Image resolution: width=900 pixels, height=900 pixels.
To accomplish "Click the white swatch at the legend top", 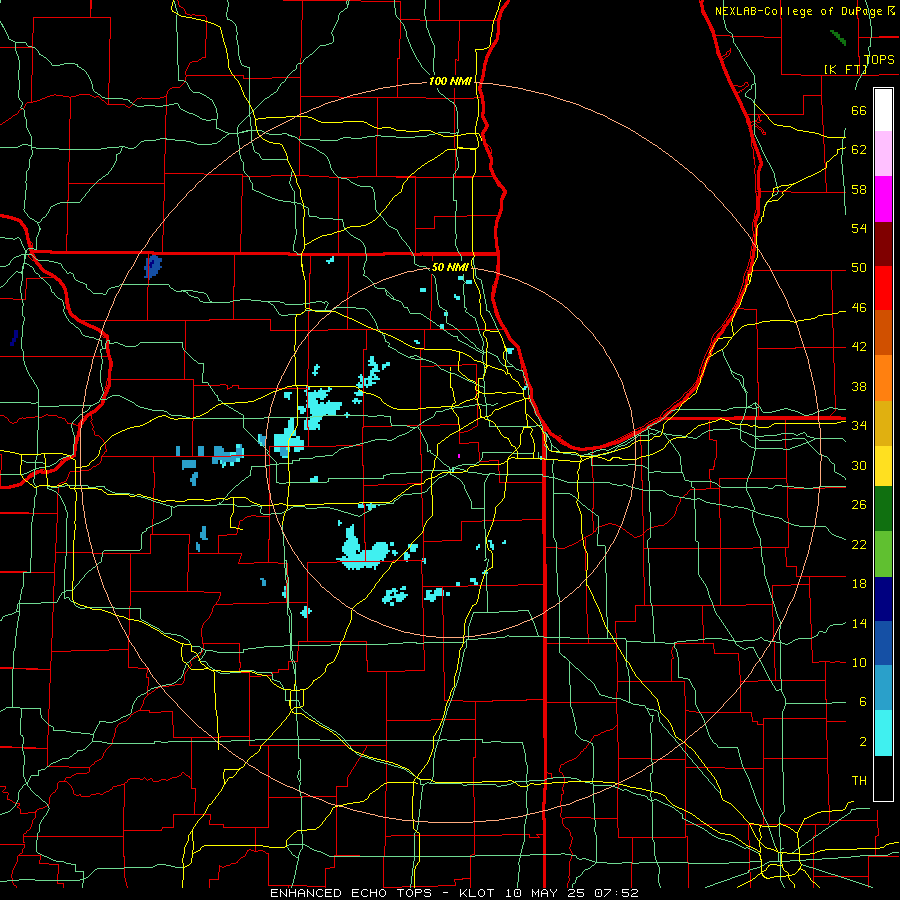I will pos(883,110).
